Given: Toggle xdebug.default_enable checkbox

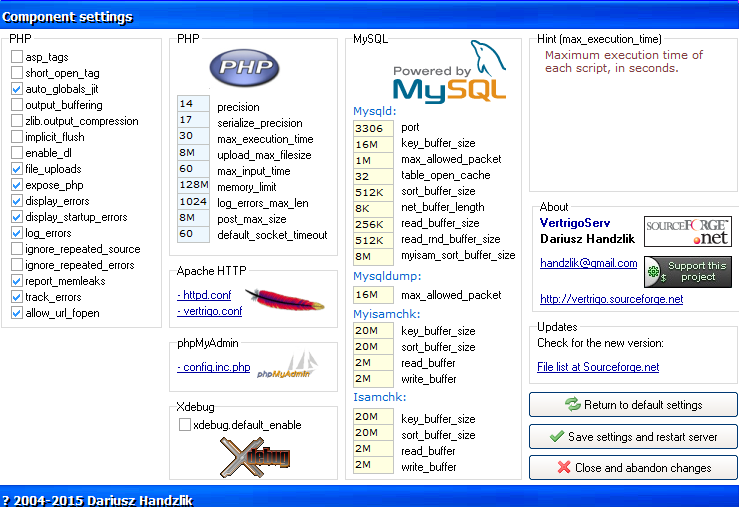Looking at the screenshot, I should (185, 425).
